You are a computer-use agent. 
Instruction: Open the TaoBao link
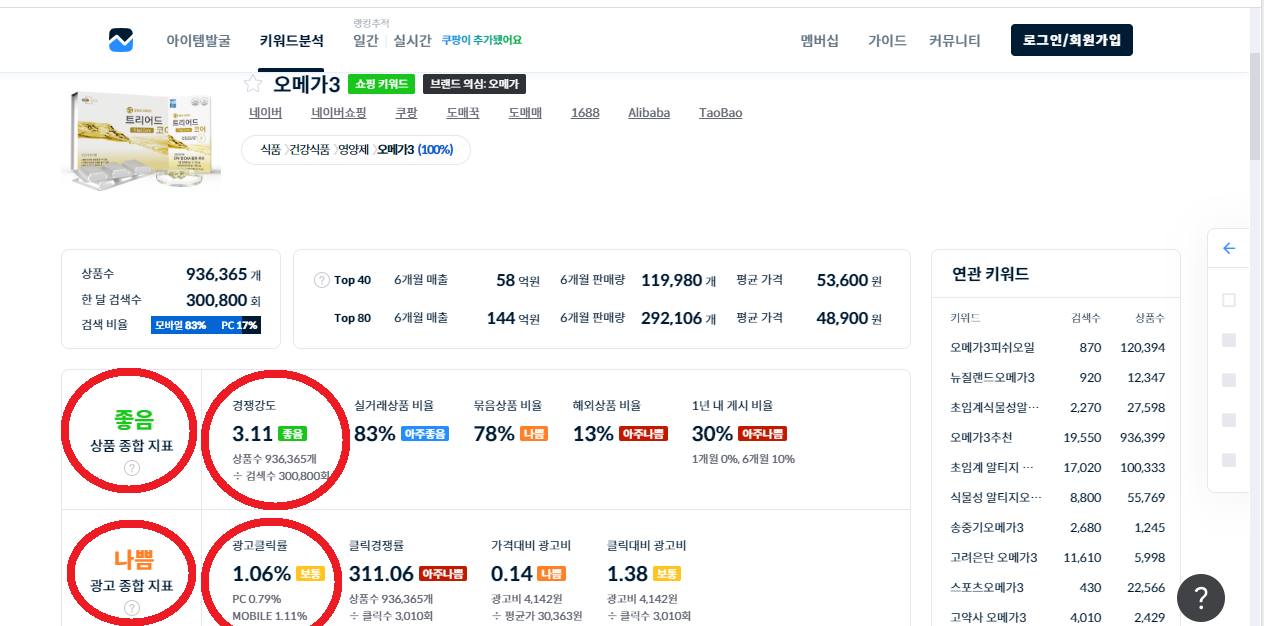tap(721, 113)
